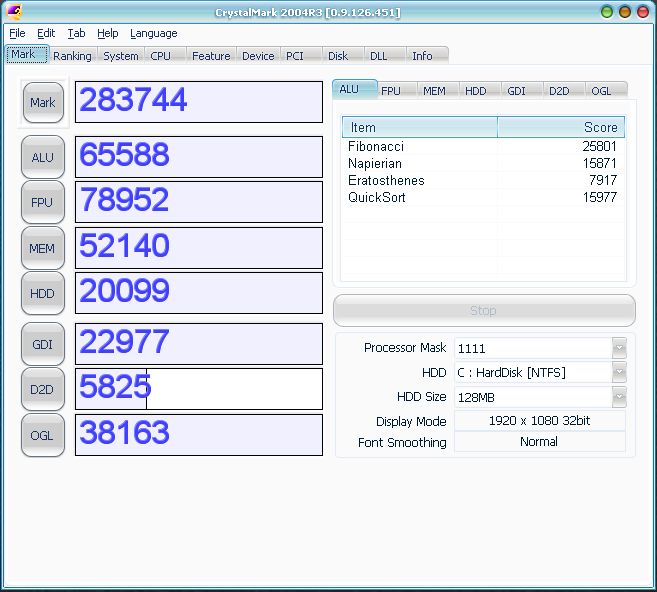Click the Stop button
657x592 pixels.
pyautogui.click(x=484, y=310)
